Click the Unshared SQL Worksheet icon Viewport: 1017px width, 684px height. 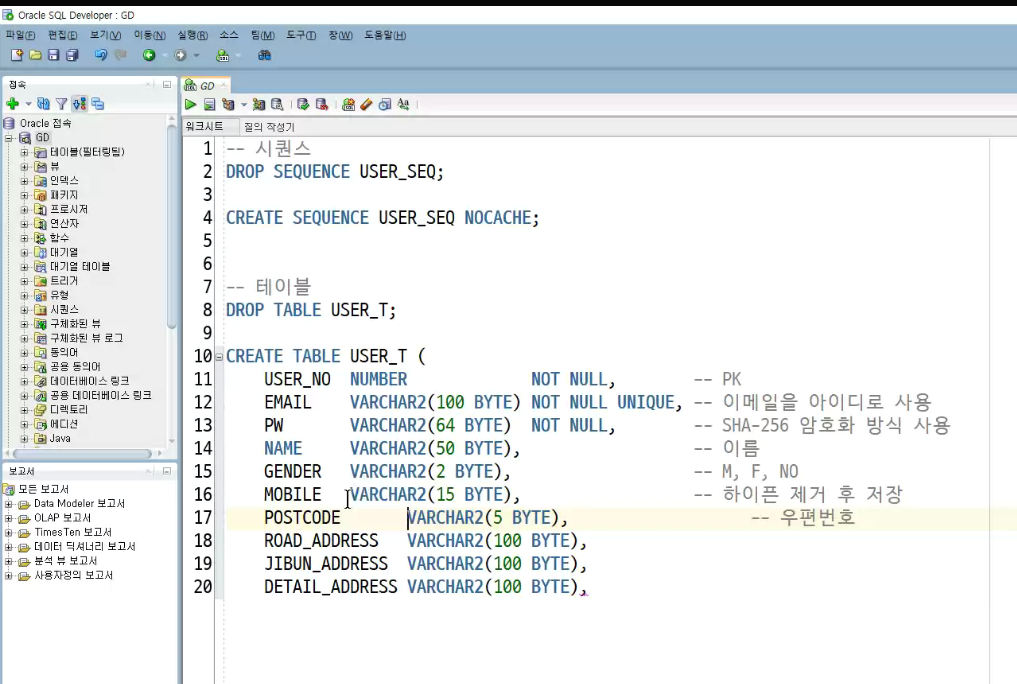tap(348, 104)
